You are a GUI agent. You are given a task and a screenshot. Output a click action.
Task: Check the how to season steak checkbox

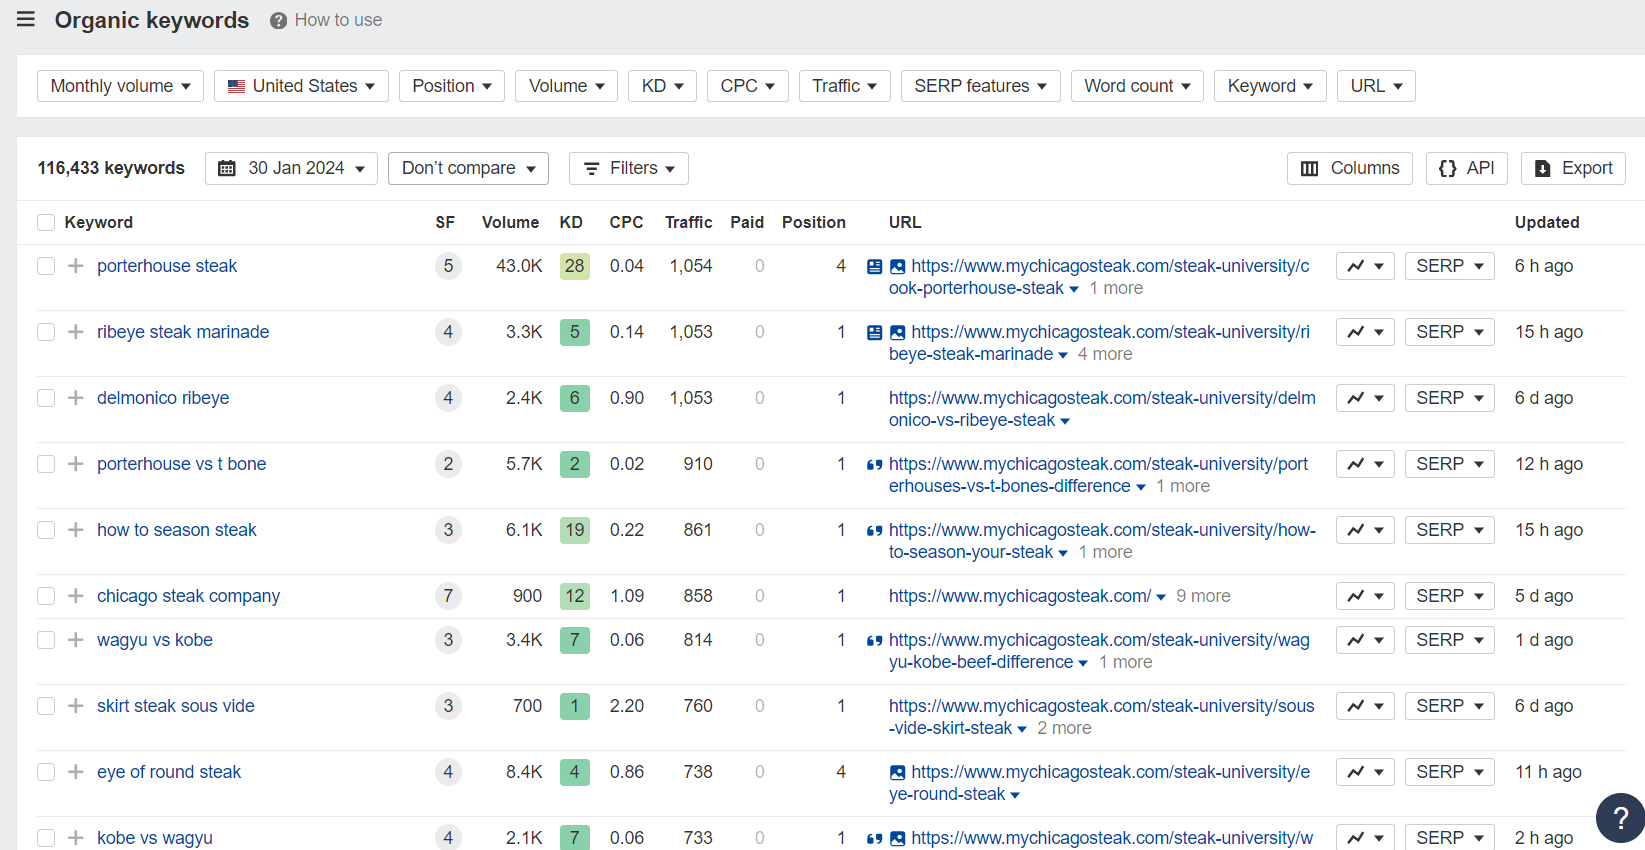(x=46, y=530)
